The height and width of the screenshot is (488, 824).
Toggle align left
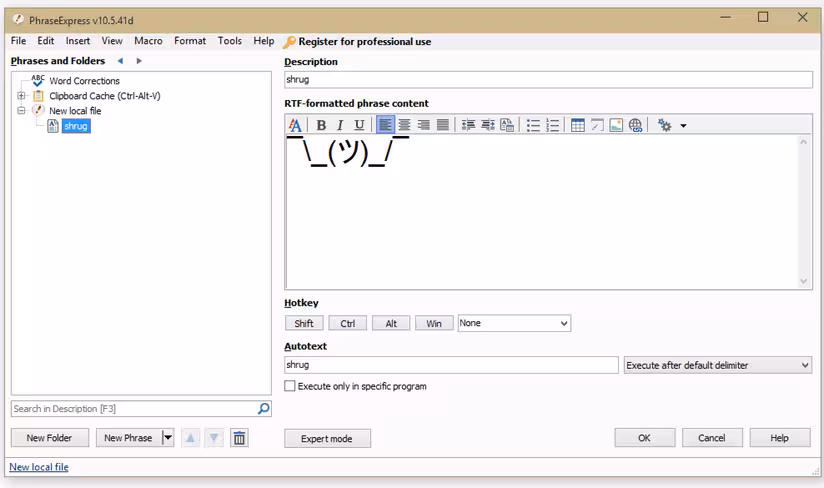[x=385, y=125]
